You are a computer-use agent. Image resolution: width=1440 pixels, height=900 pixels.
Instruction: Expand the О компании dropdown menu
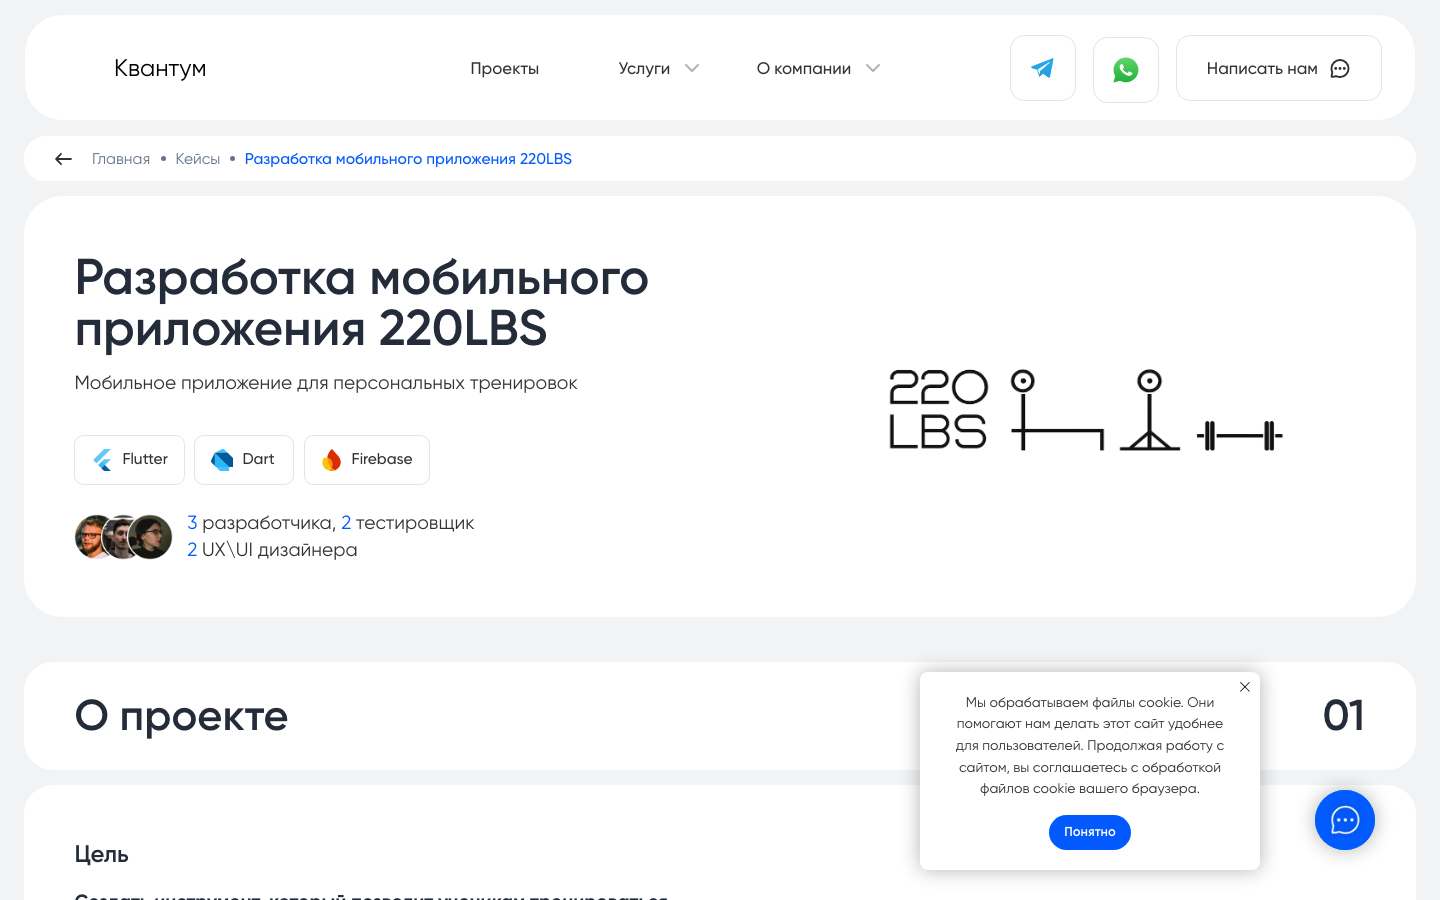tap(818, 68)
